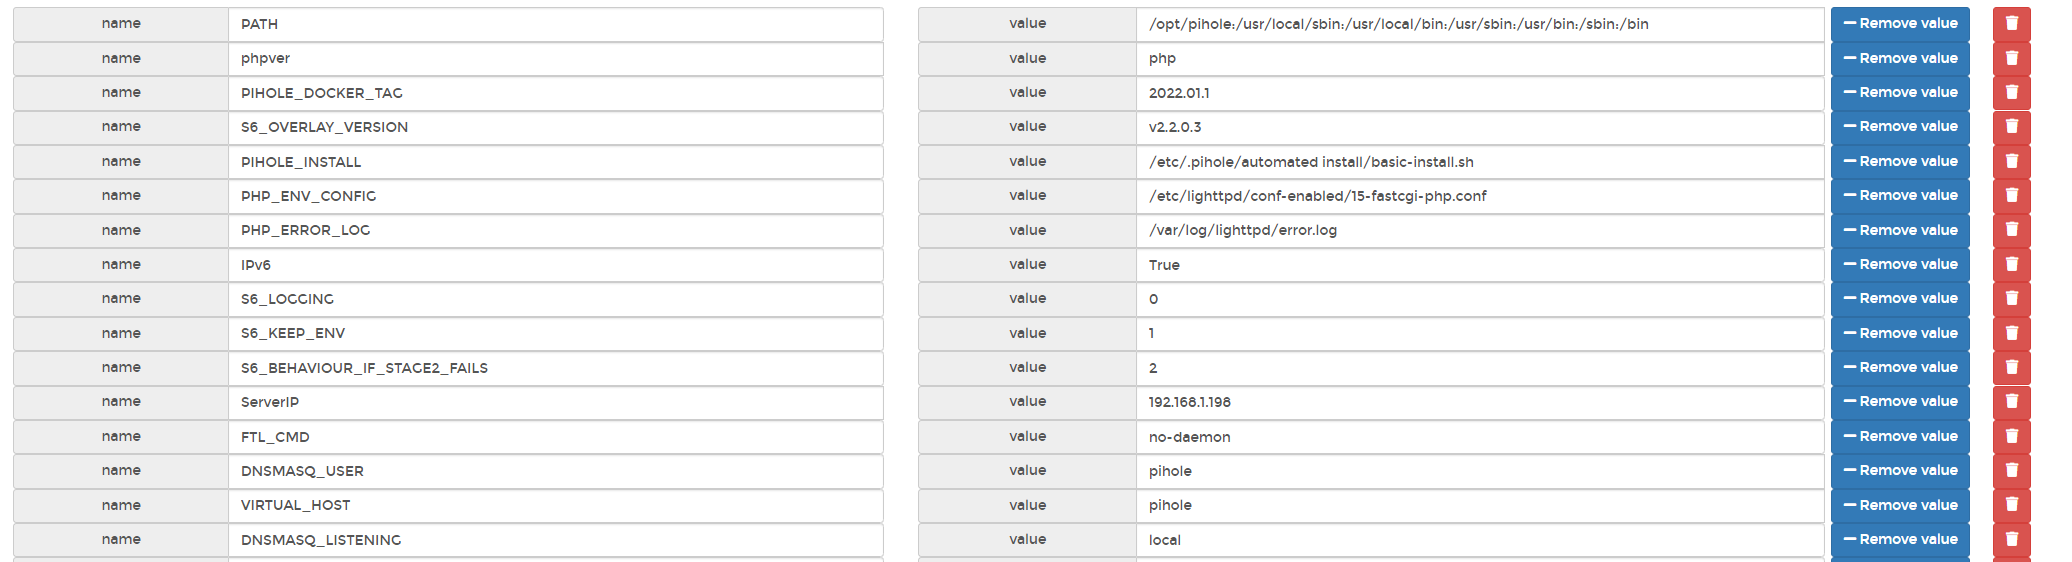
Task: Delete FTL_CMD row with trash icon
Action: pos(2011,436)
